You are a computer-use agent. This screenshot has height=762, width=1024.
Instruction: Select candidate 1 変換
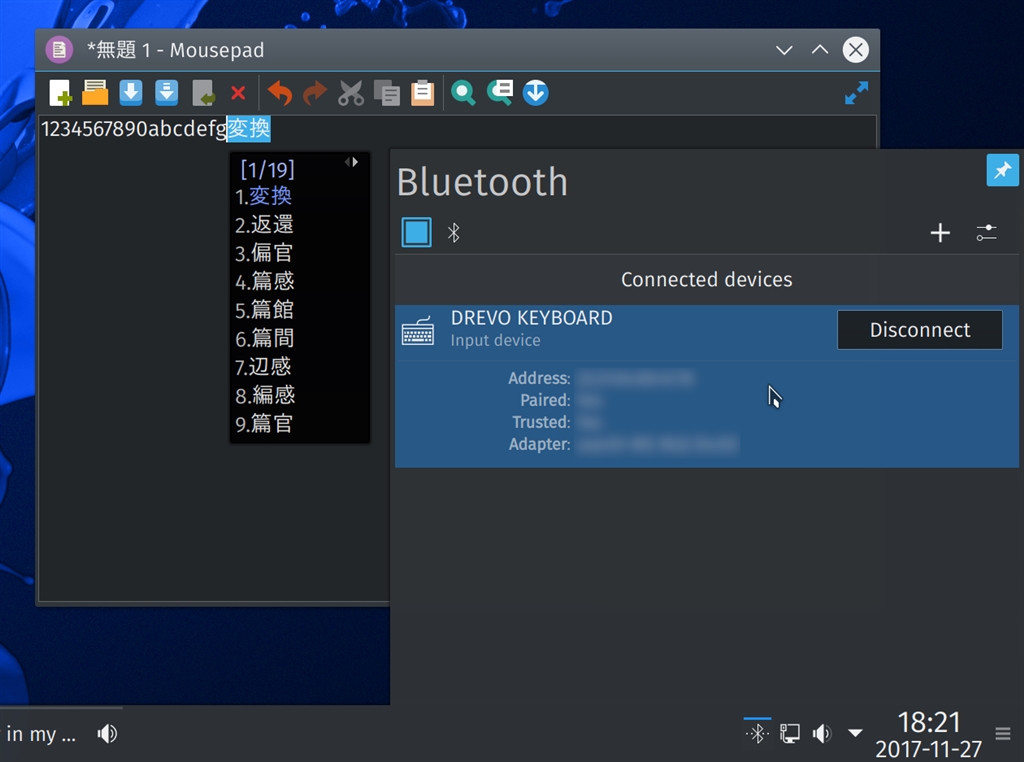(x=263, y=196)
